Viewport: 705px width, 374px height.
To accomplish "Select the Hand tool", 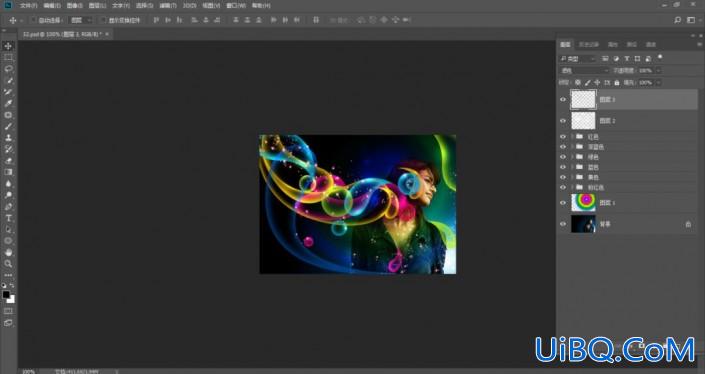I will pyautogui.click(x=8, y=252).
